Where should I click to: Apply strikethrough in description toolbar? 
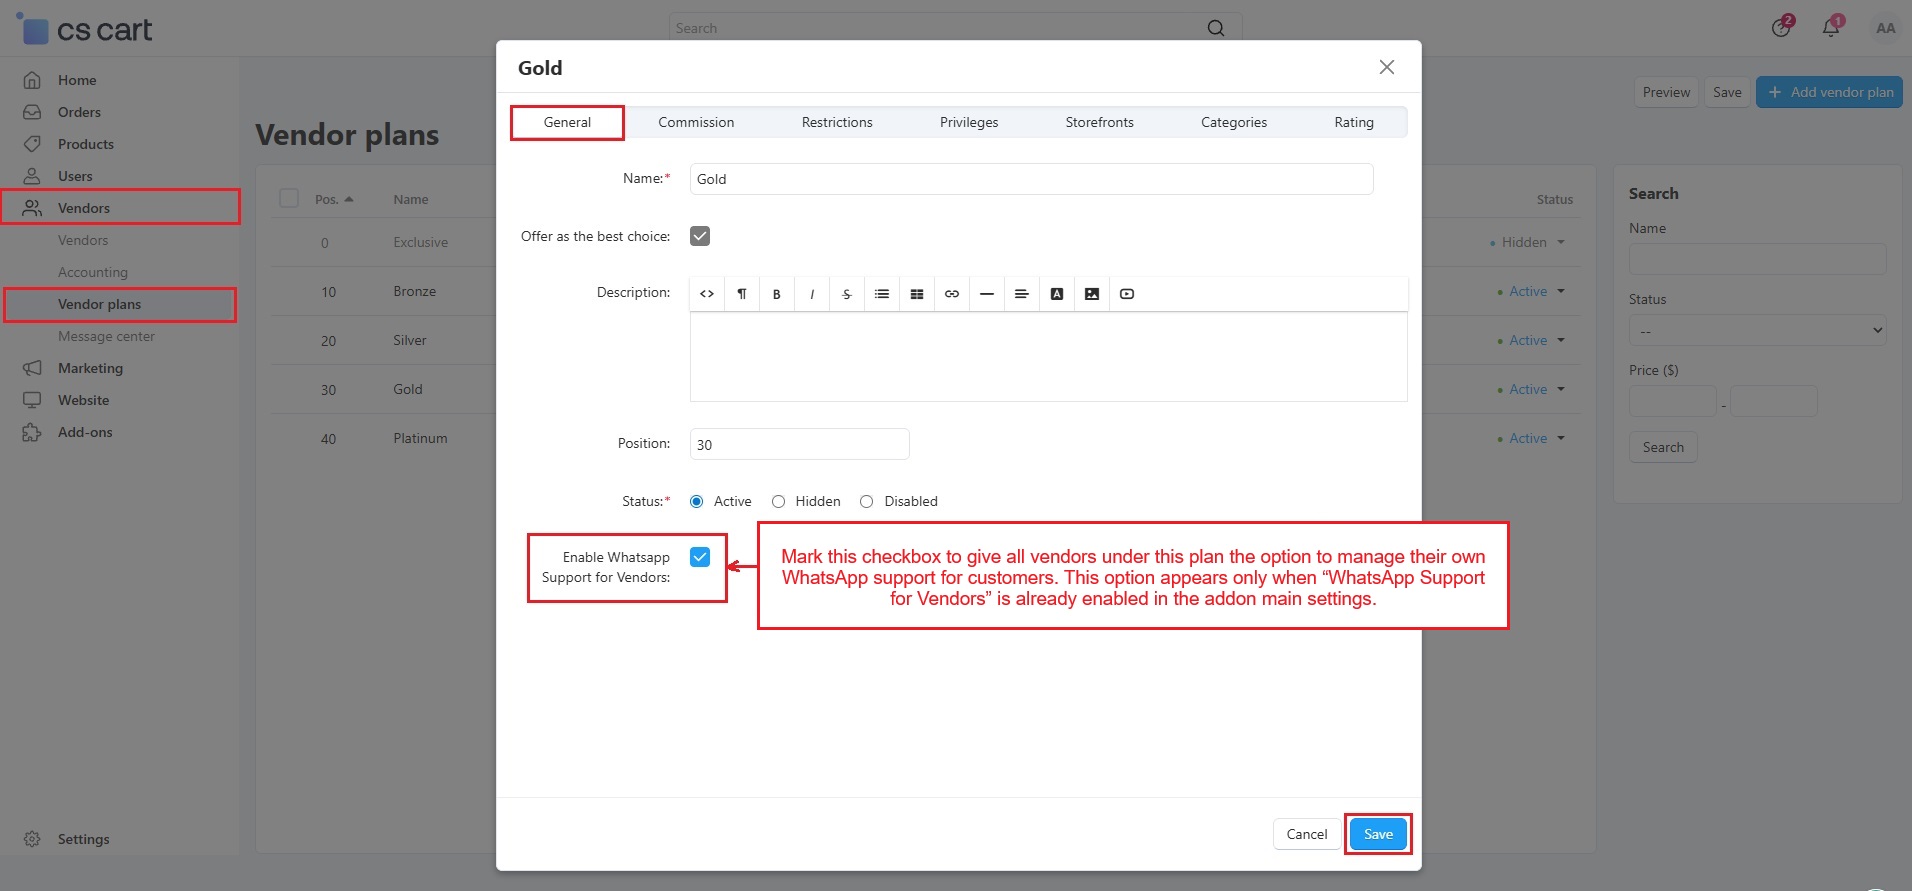(847, 294)
